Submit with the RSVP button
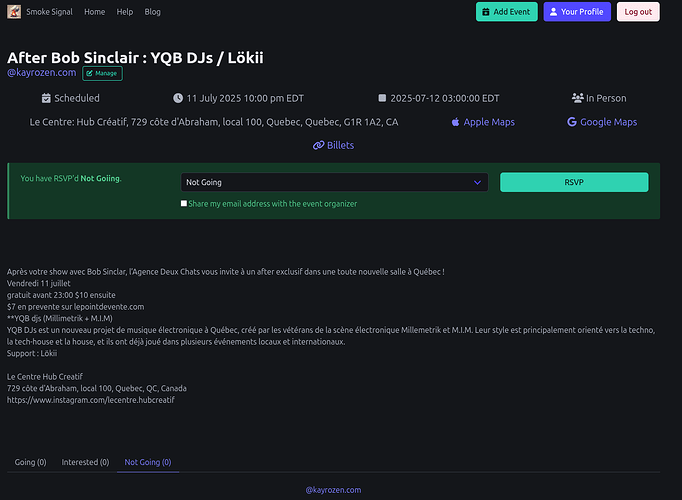The width and height of the screenshot is (682, 500). coord(574,182)
